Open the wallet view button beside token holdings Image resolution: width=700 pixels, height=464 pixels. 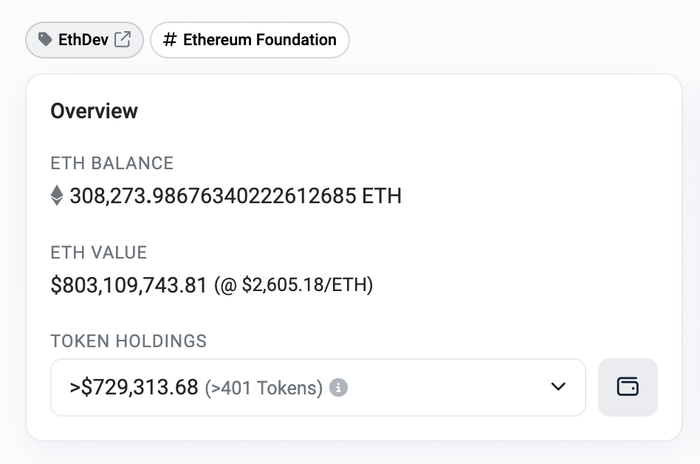pos(627,387)
